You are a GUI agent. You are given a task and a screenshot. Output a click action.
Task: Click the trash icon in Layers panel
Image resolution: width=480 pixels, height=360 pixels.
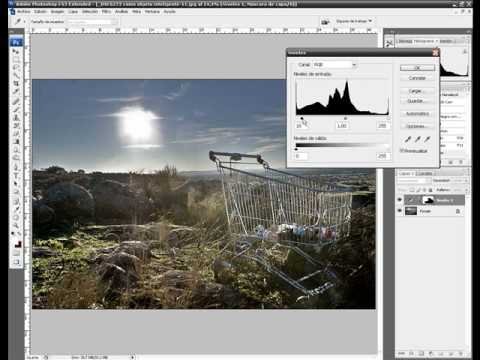click(x=461, y=353)
